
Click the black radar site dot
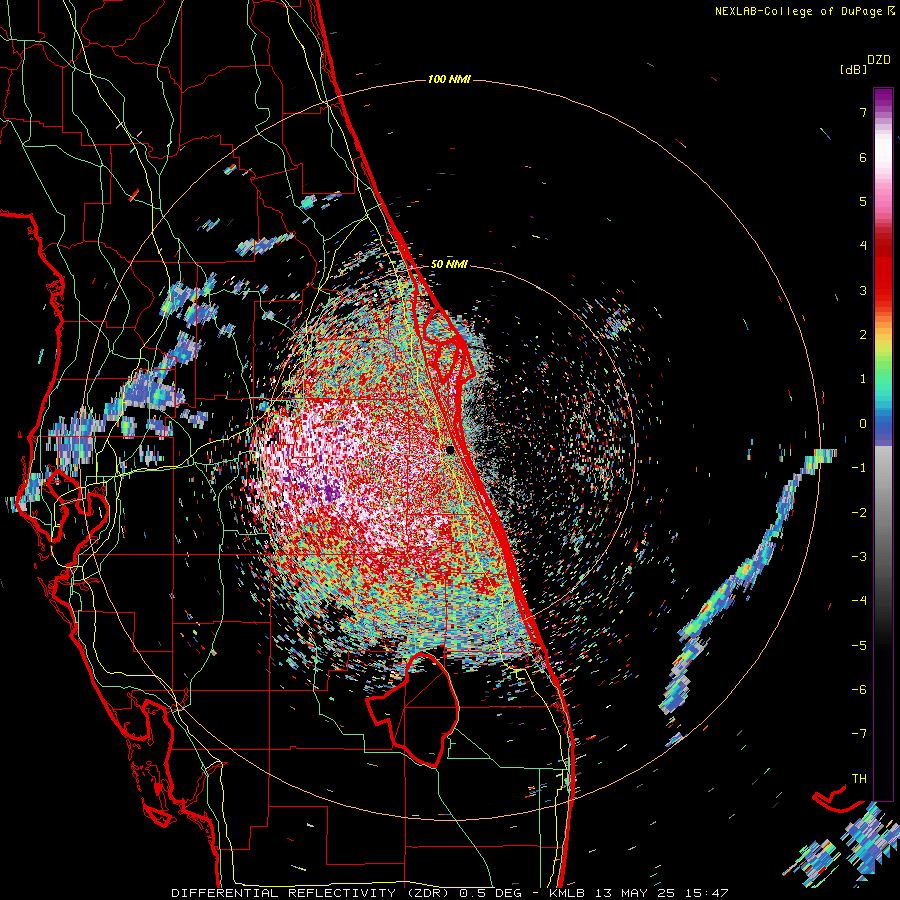click(x=450, y=450)
